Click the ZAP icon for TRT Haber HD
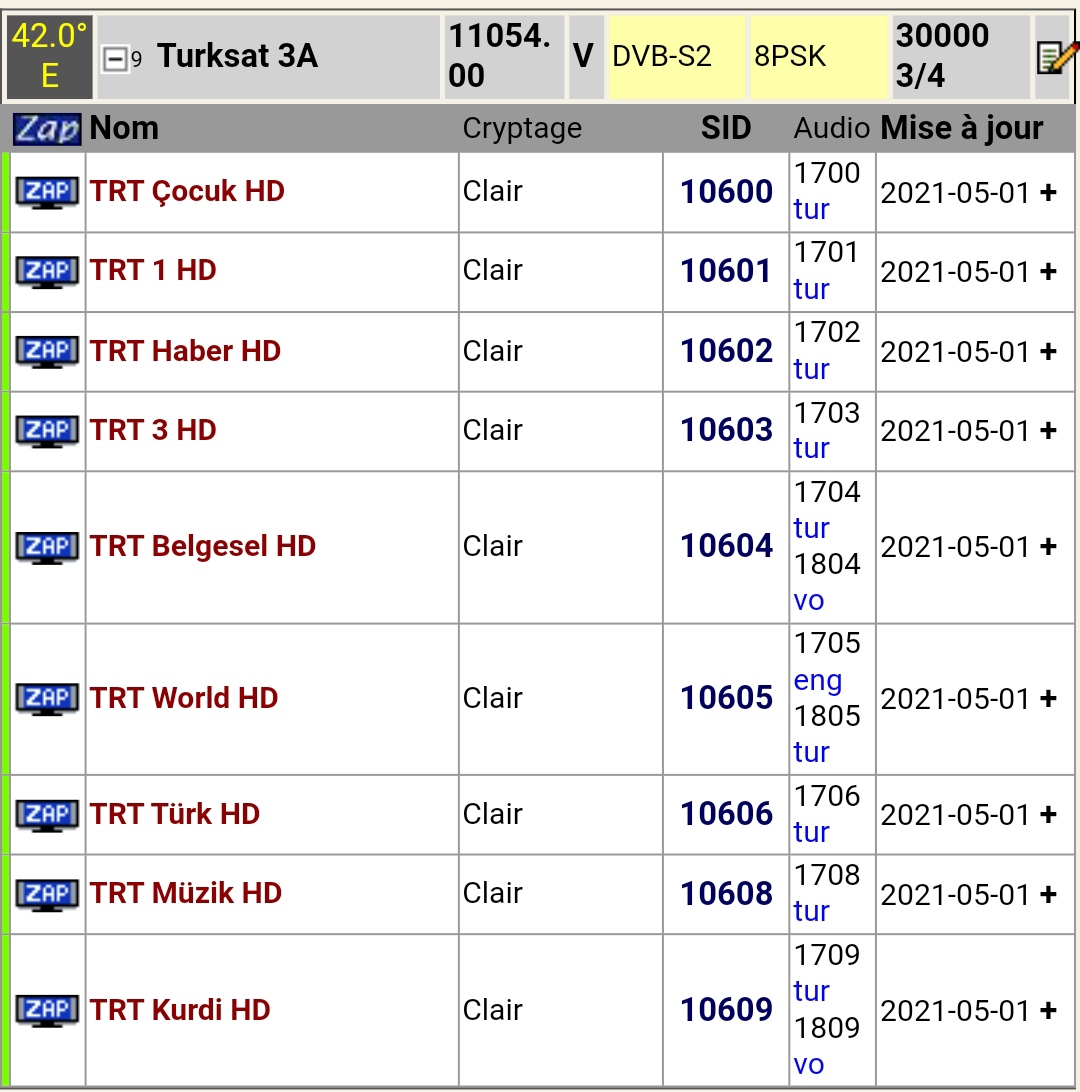This screenshot has height=1092, width=1080. 47,352
